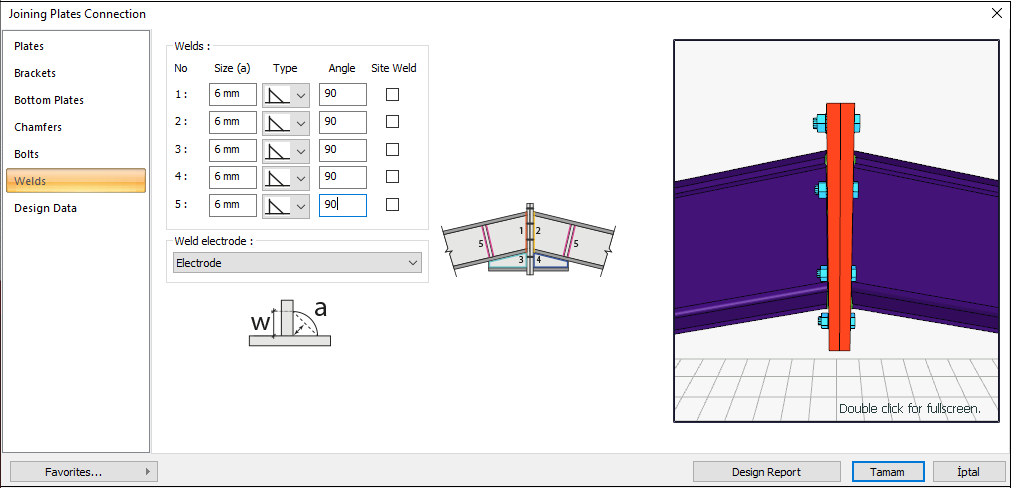Click the Size field for weld 1

[x=233, y=94]
